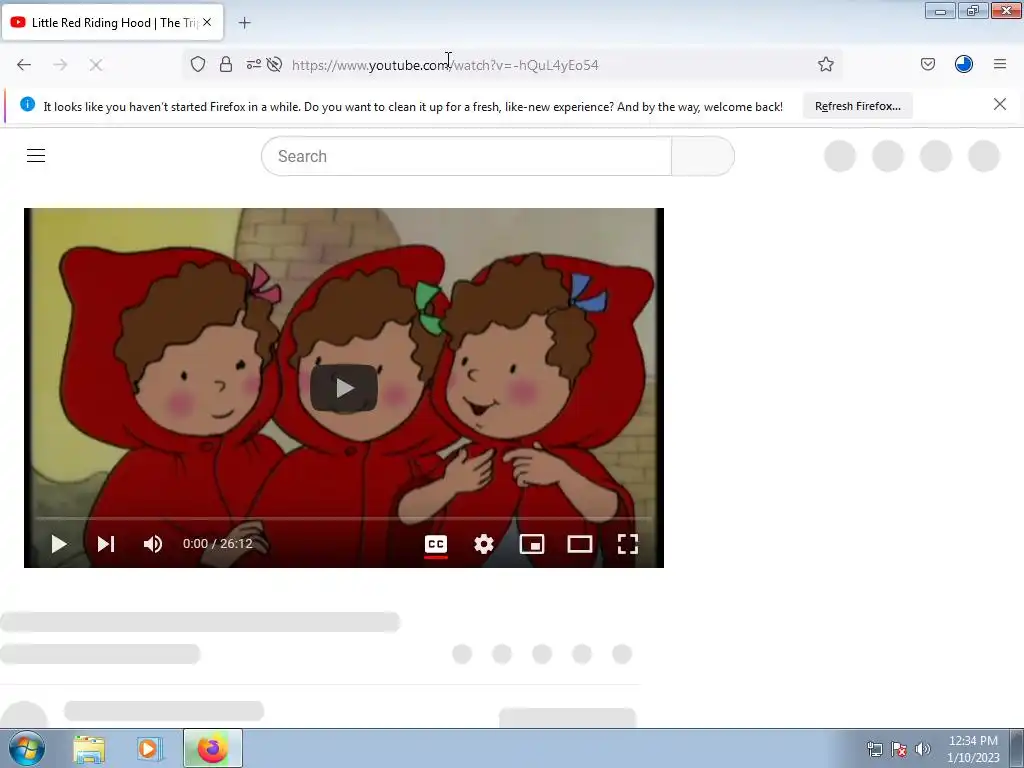Open Windows Explorer from taskbar
The image size is (1024, 768).
89,748
